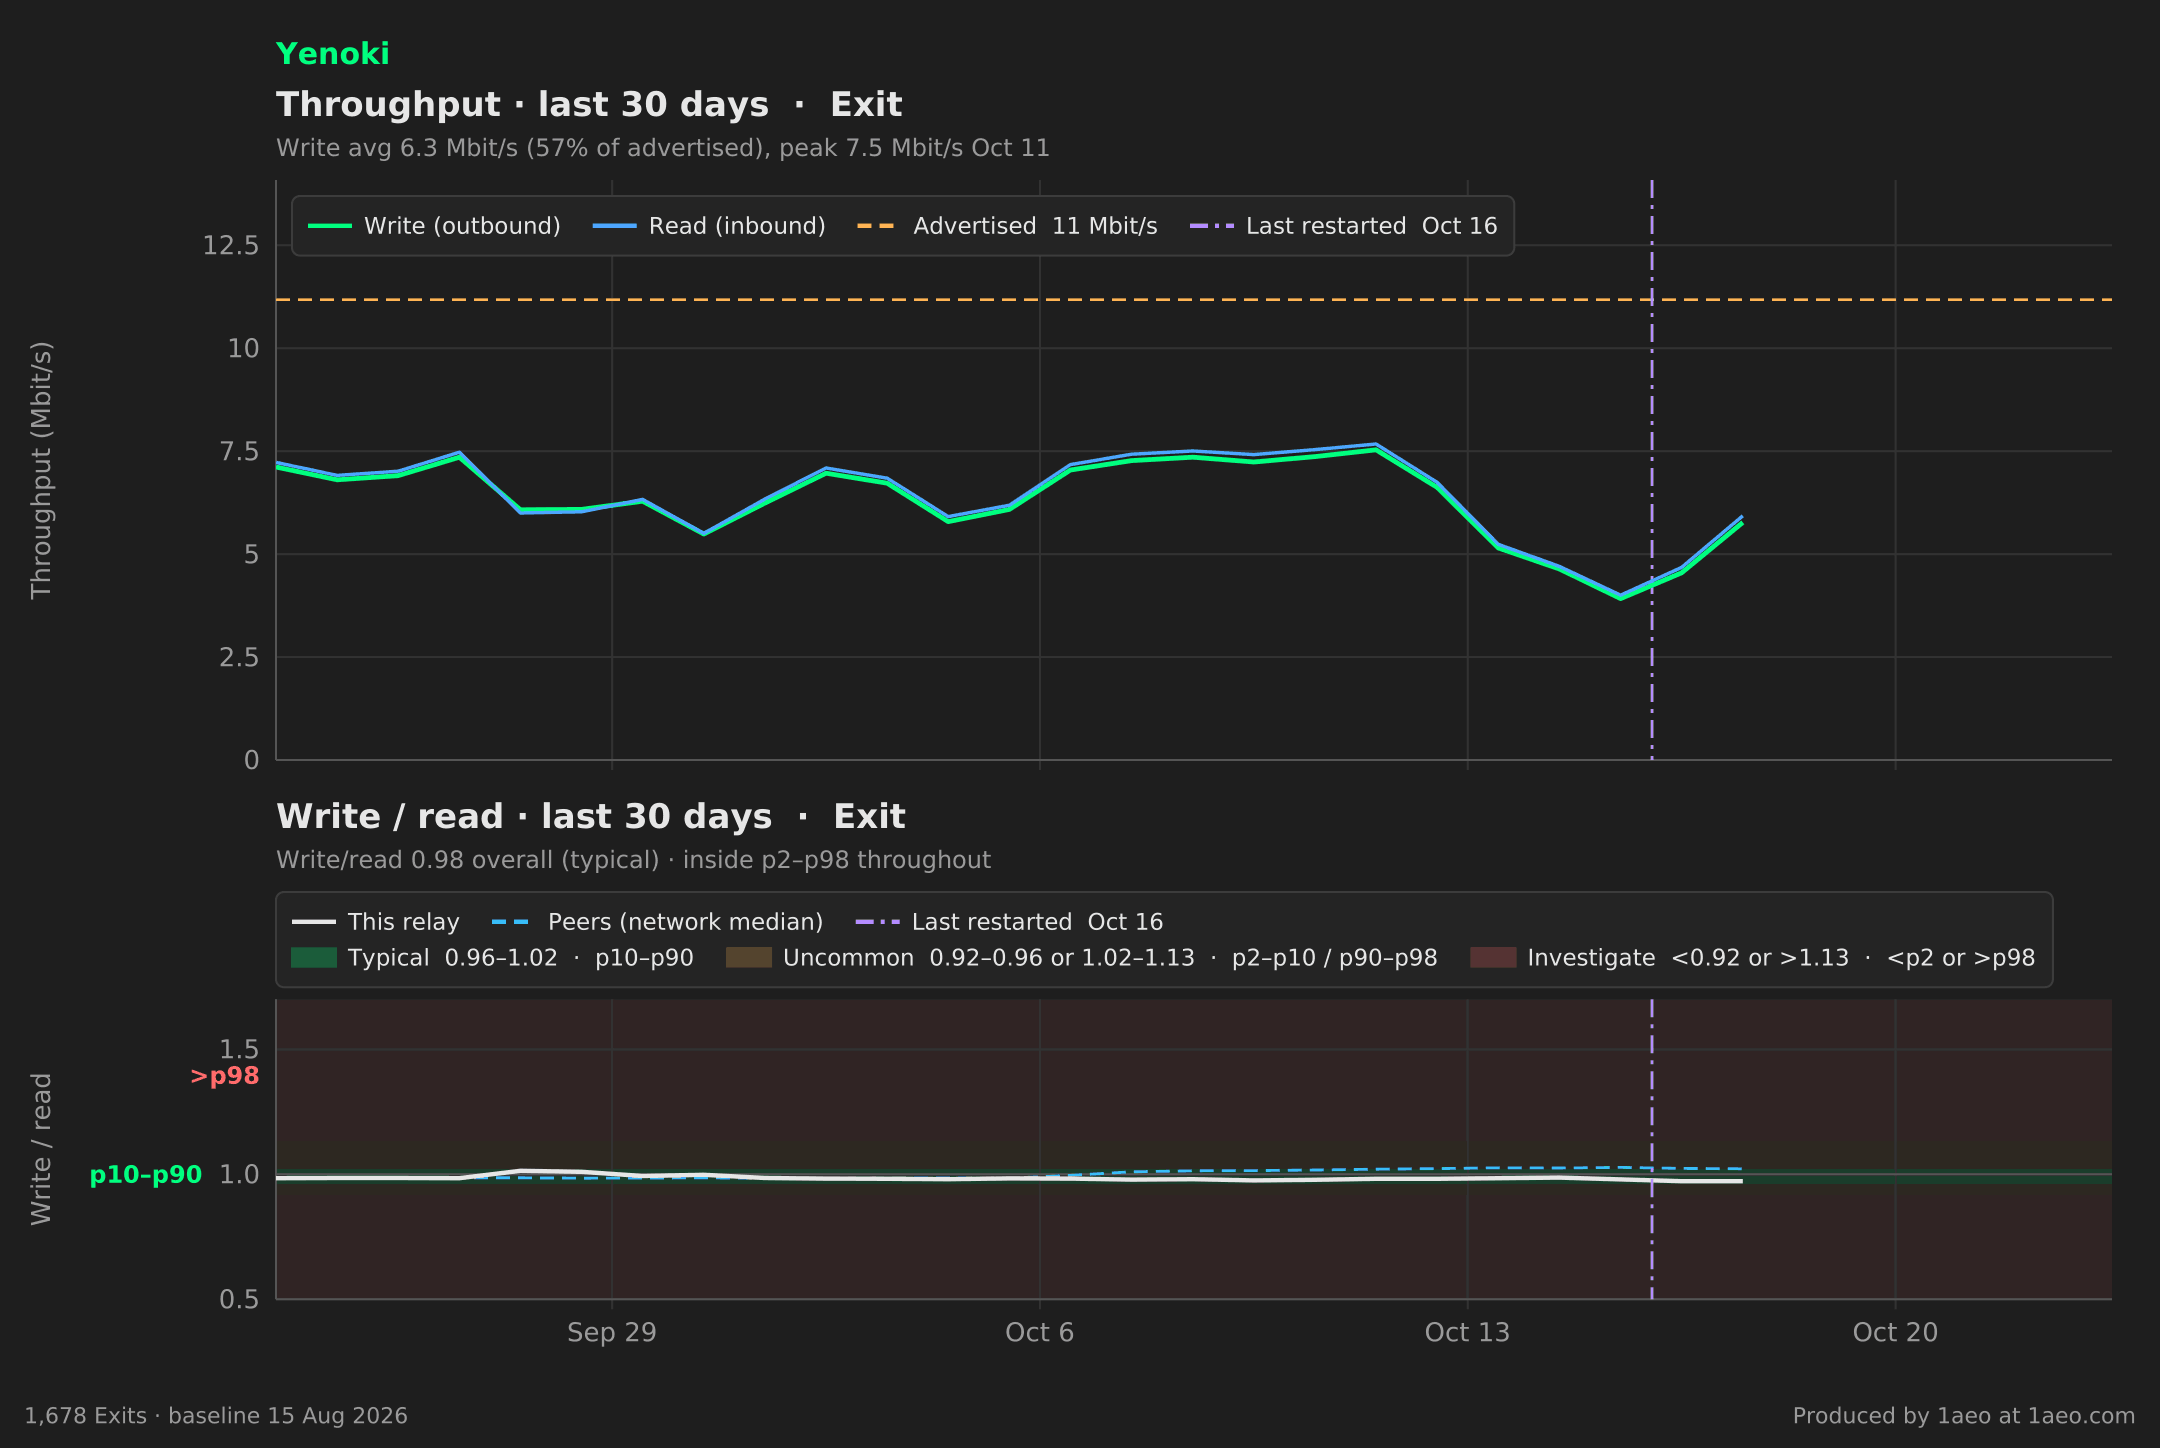Click 'Uncommon 0.92–0.96 or 1.02–1.13' legend text
2160x1448 pixels.
click(1110, 958)
